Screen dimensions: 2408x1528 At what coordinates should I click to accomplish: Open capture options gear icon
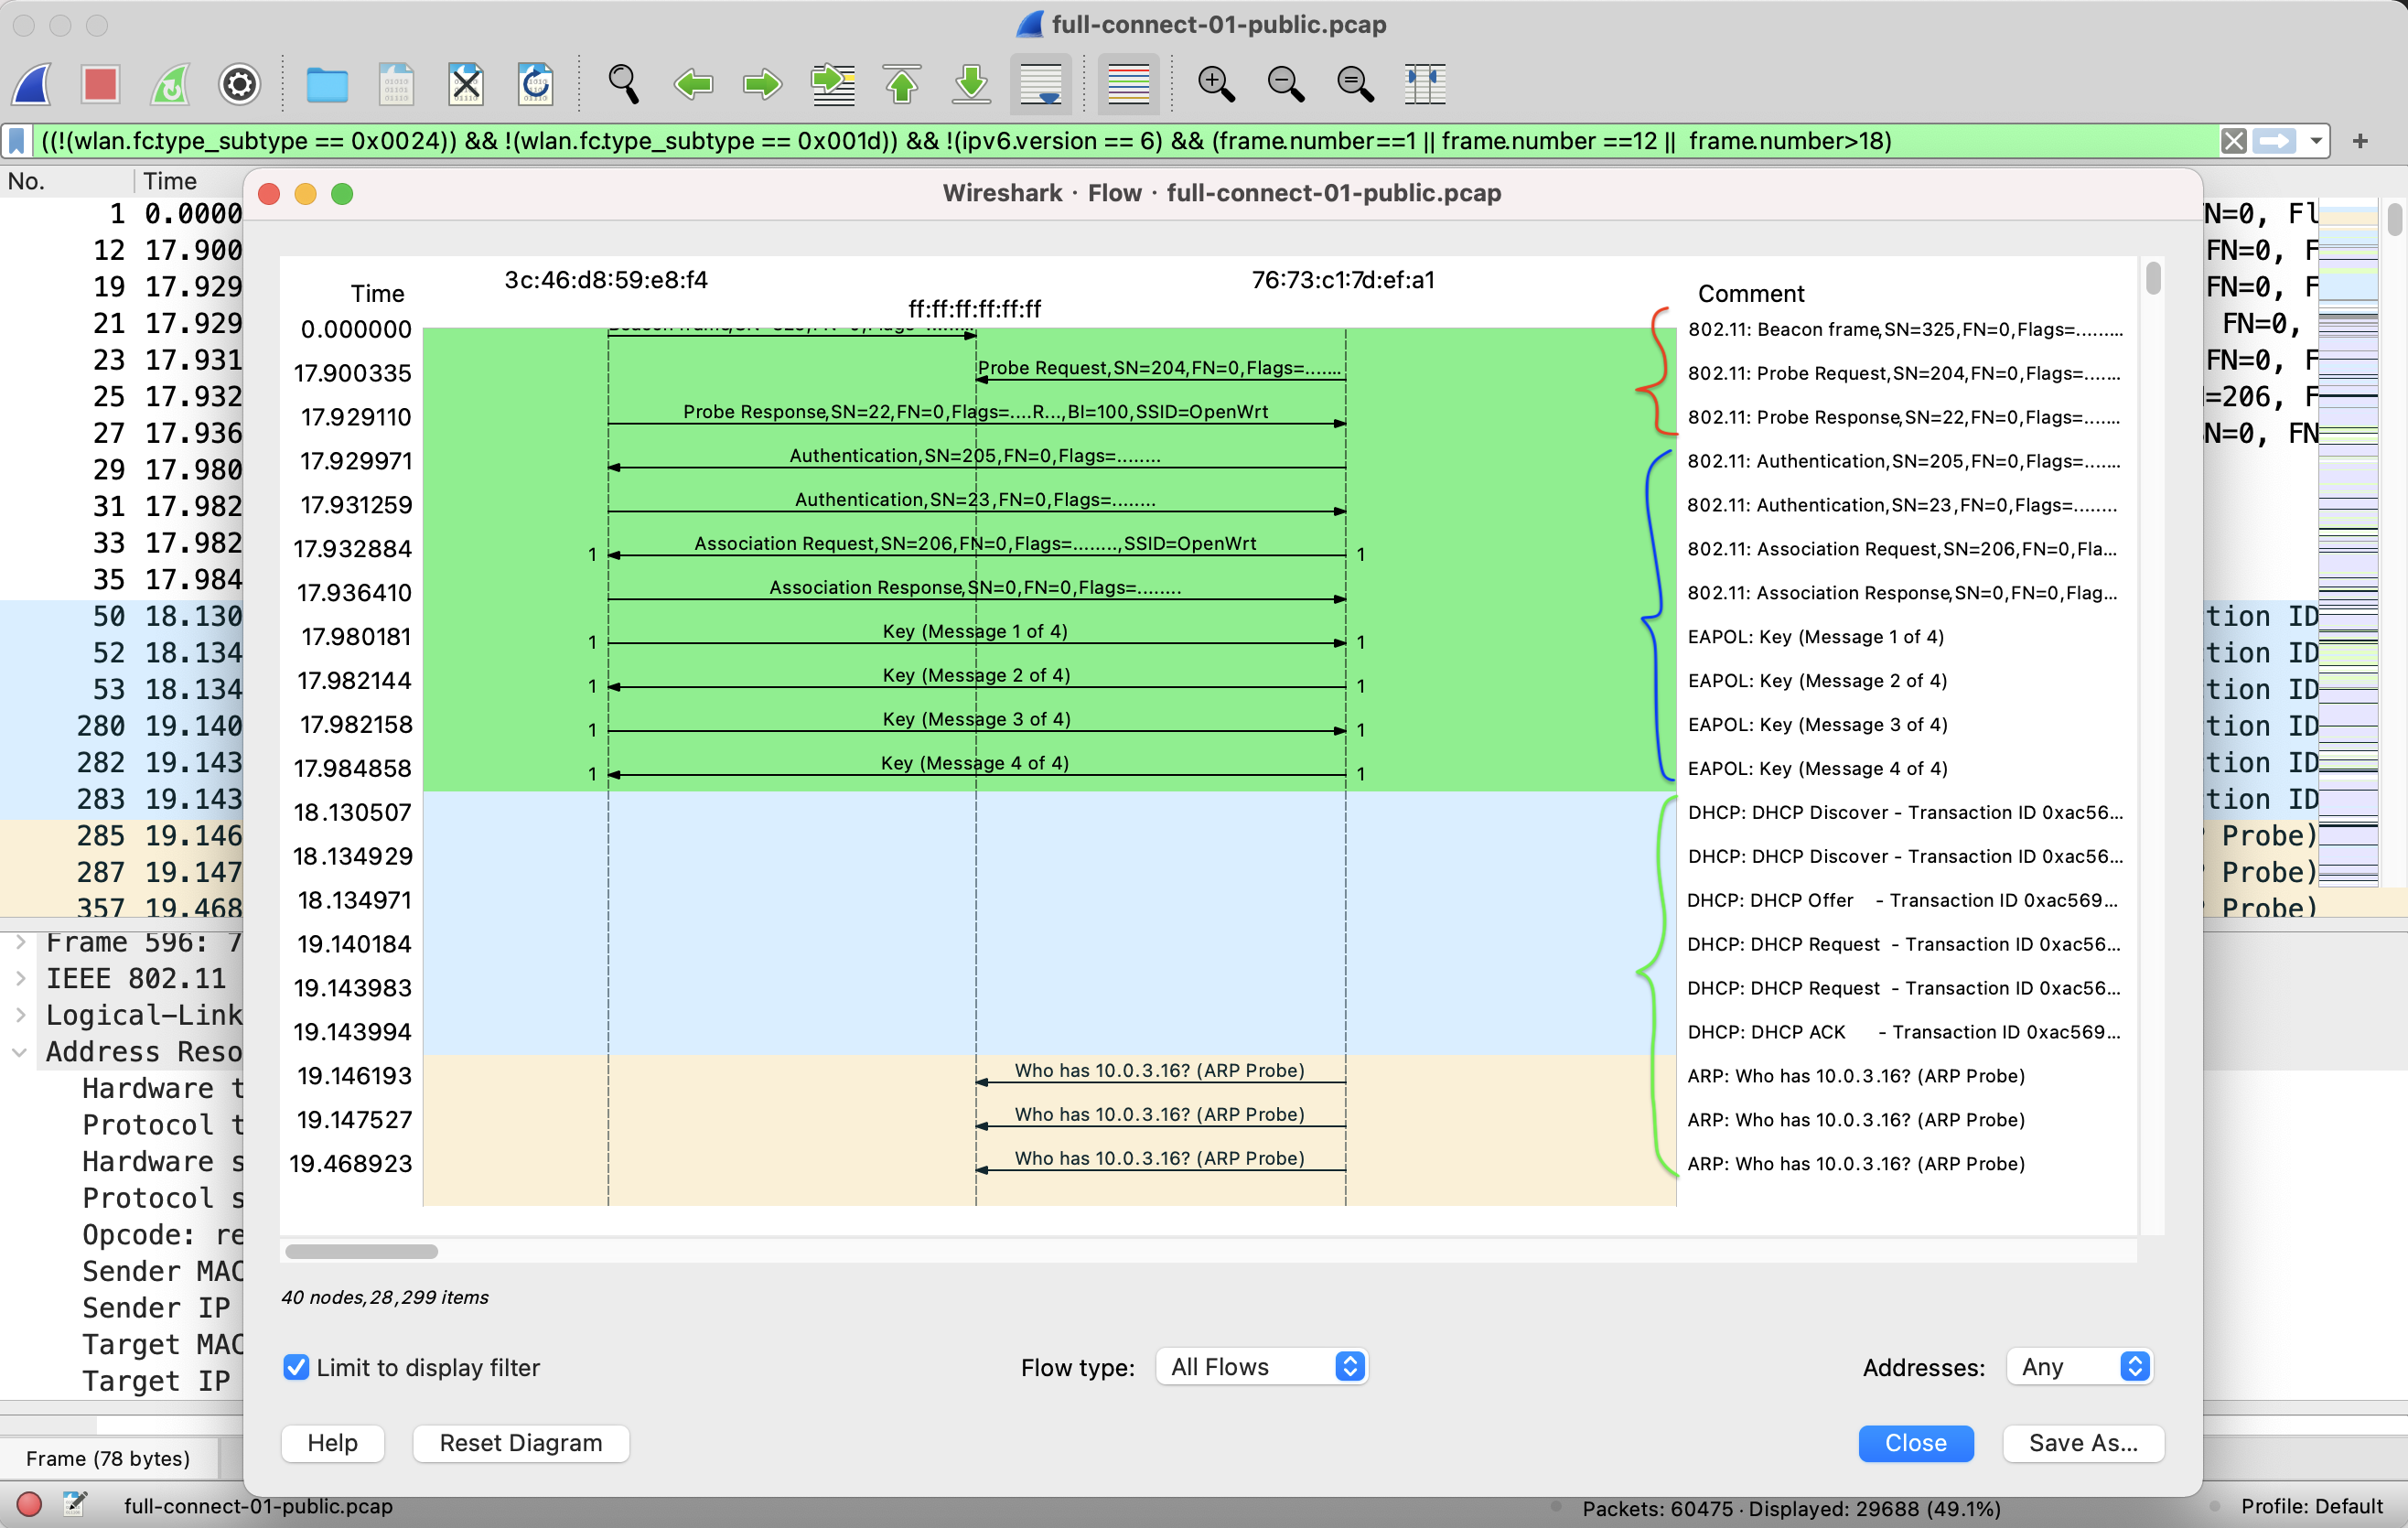coord(239,84)
